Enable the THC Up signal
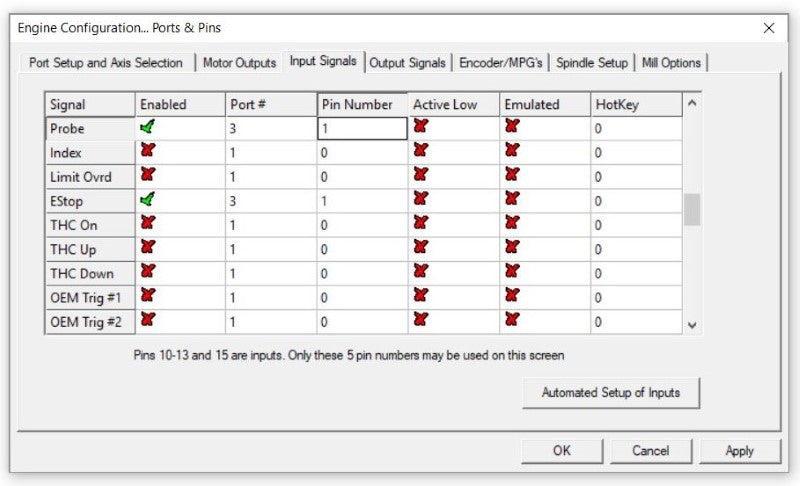The width and height of the screenshot is (800, 486). coord(148,247)
